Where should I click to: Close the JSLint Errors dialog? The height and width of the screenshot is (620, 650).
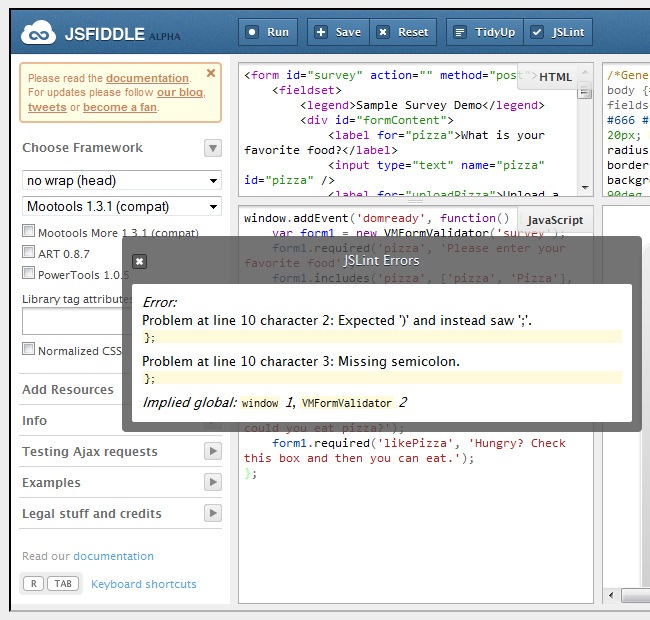click(x=140, y=261)
